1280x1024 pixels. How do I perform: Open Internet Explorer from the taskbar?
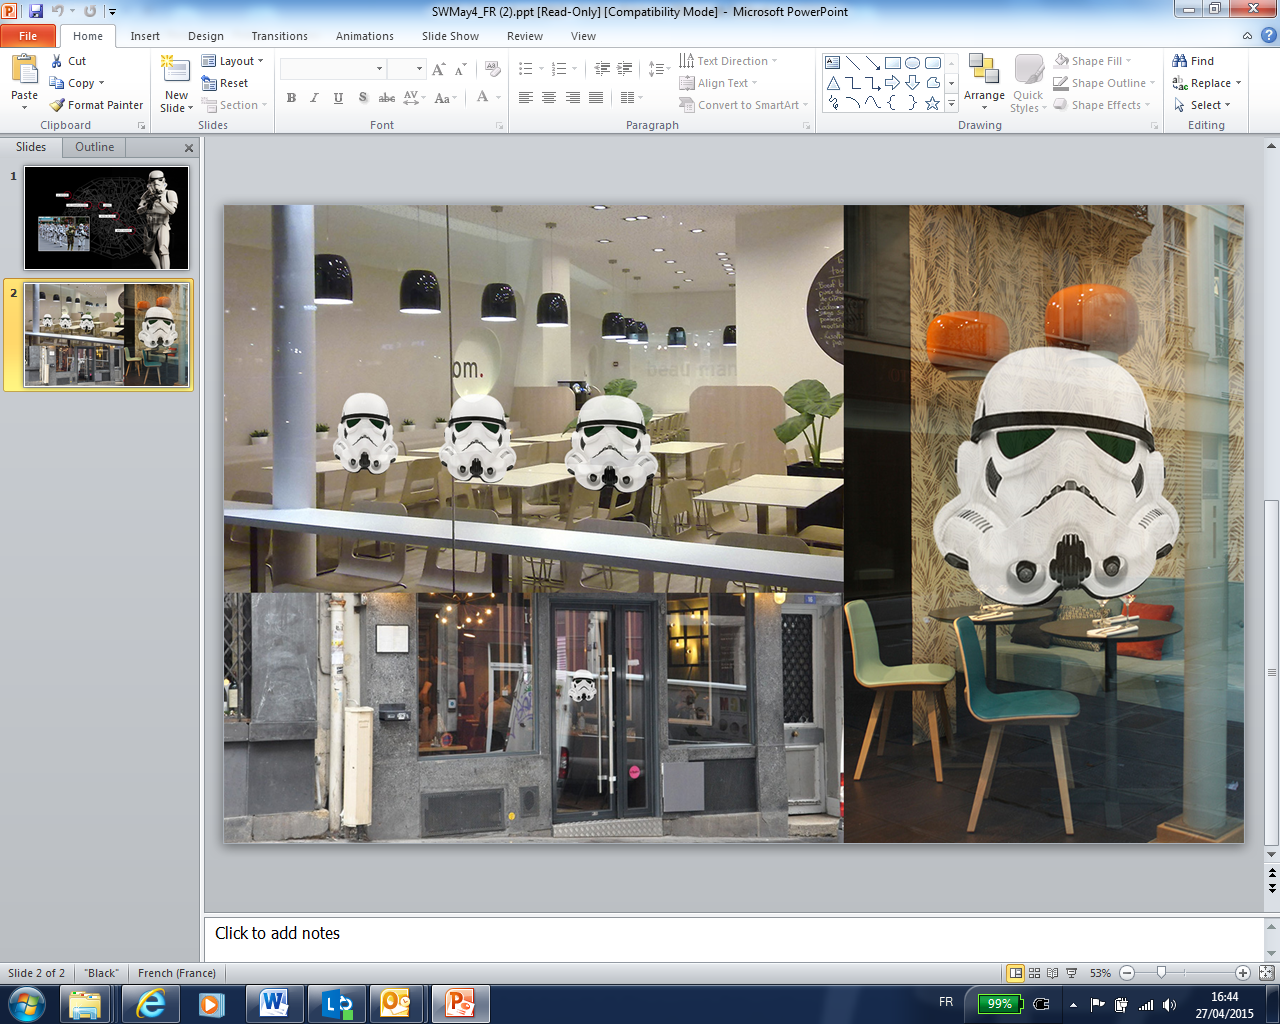(x=151, y=1003)
